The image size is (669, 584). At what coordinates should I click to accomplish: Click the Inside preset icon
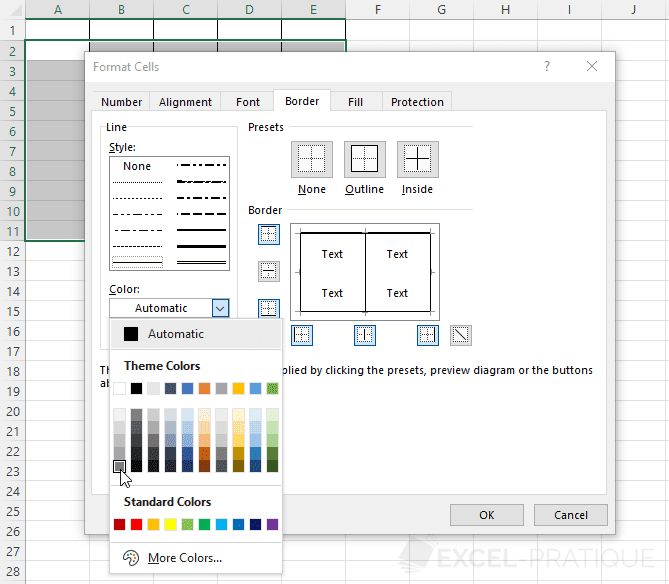click(418, 159)
